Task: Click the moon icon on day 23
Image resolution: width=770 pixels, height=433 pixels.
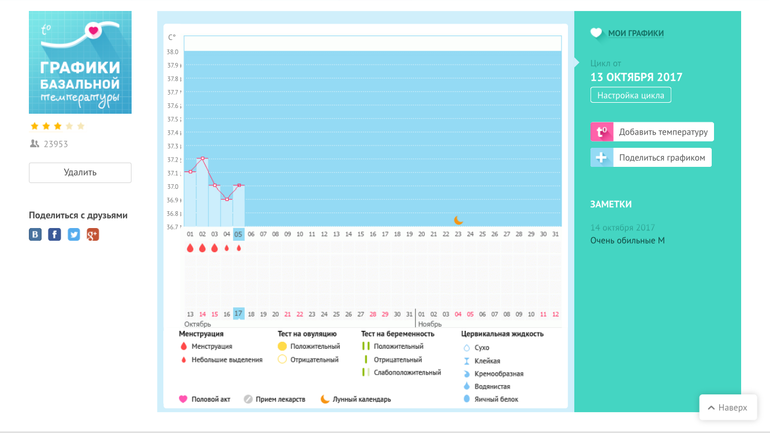Action: click(459, 221)
